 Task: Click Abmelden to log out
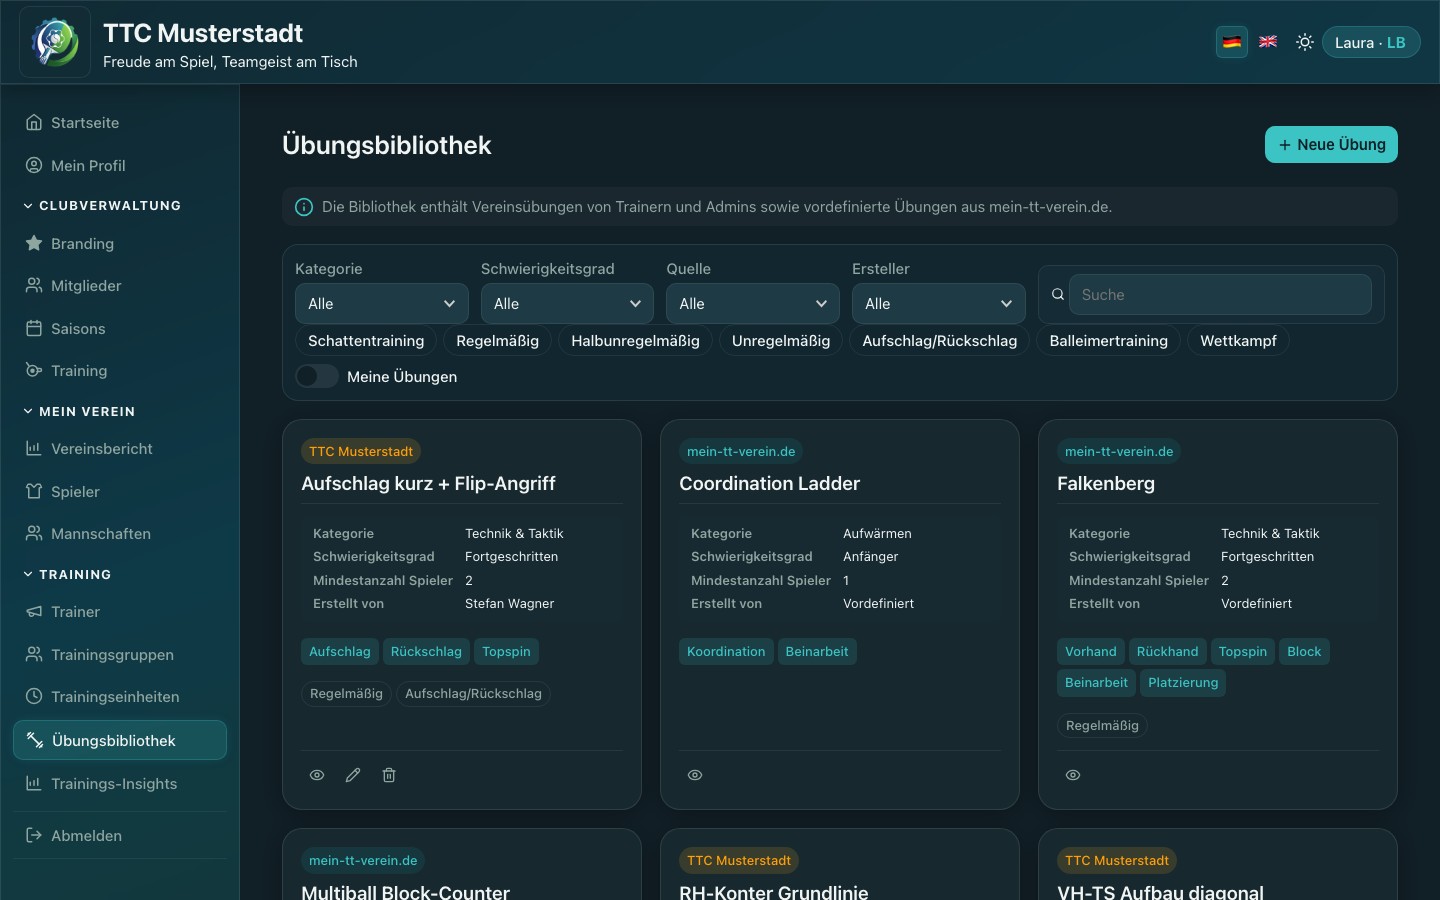pyautogui.click(x=120, y=835)
